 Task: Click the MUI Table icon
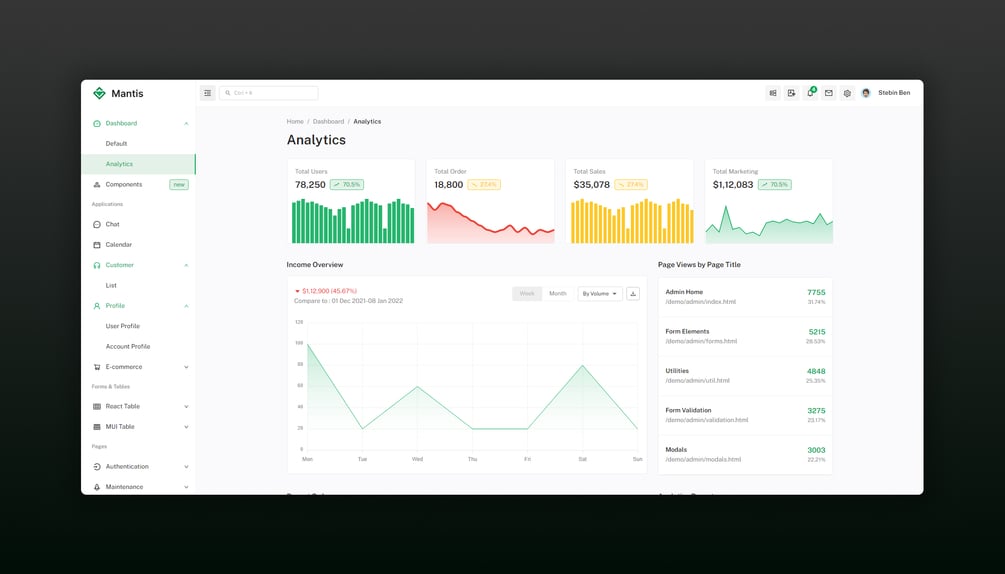pyautogui.click(x=97, y=427)
